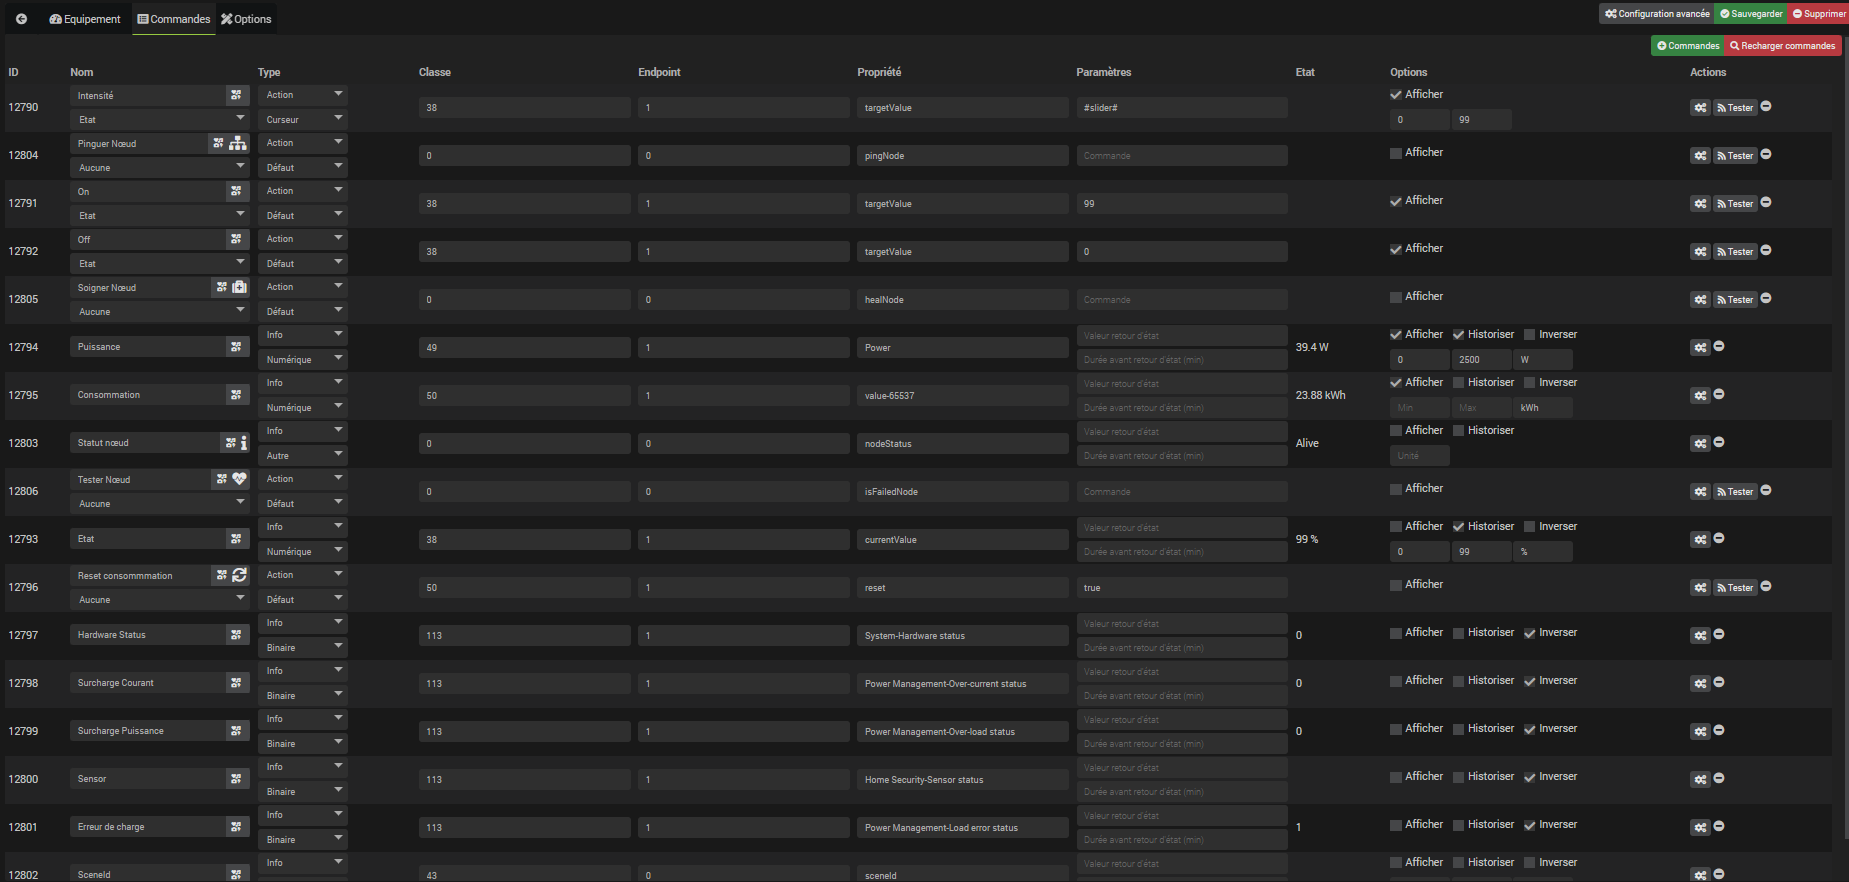Check Afficher for Statut nœud
This screenshot has height=882, width=1849.
1396,431
